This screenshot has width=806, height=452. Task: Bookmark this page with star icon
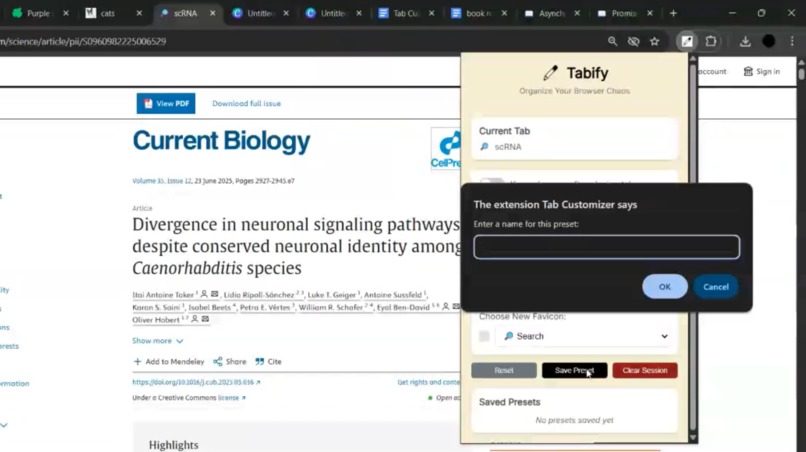[654, 41]
